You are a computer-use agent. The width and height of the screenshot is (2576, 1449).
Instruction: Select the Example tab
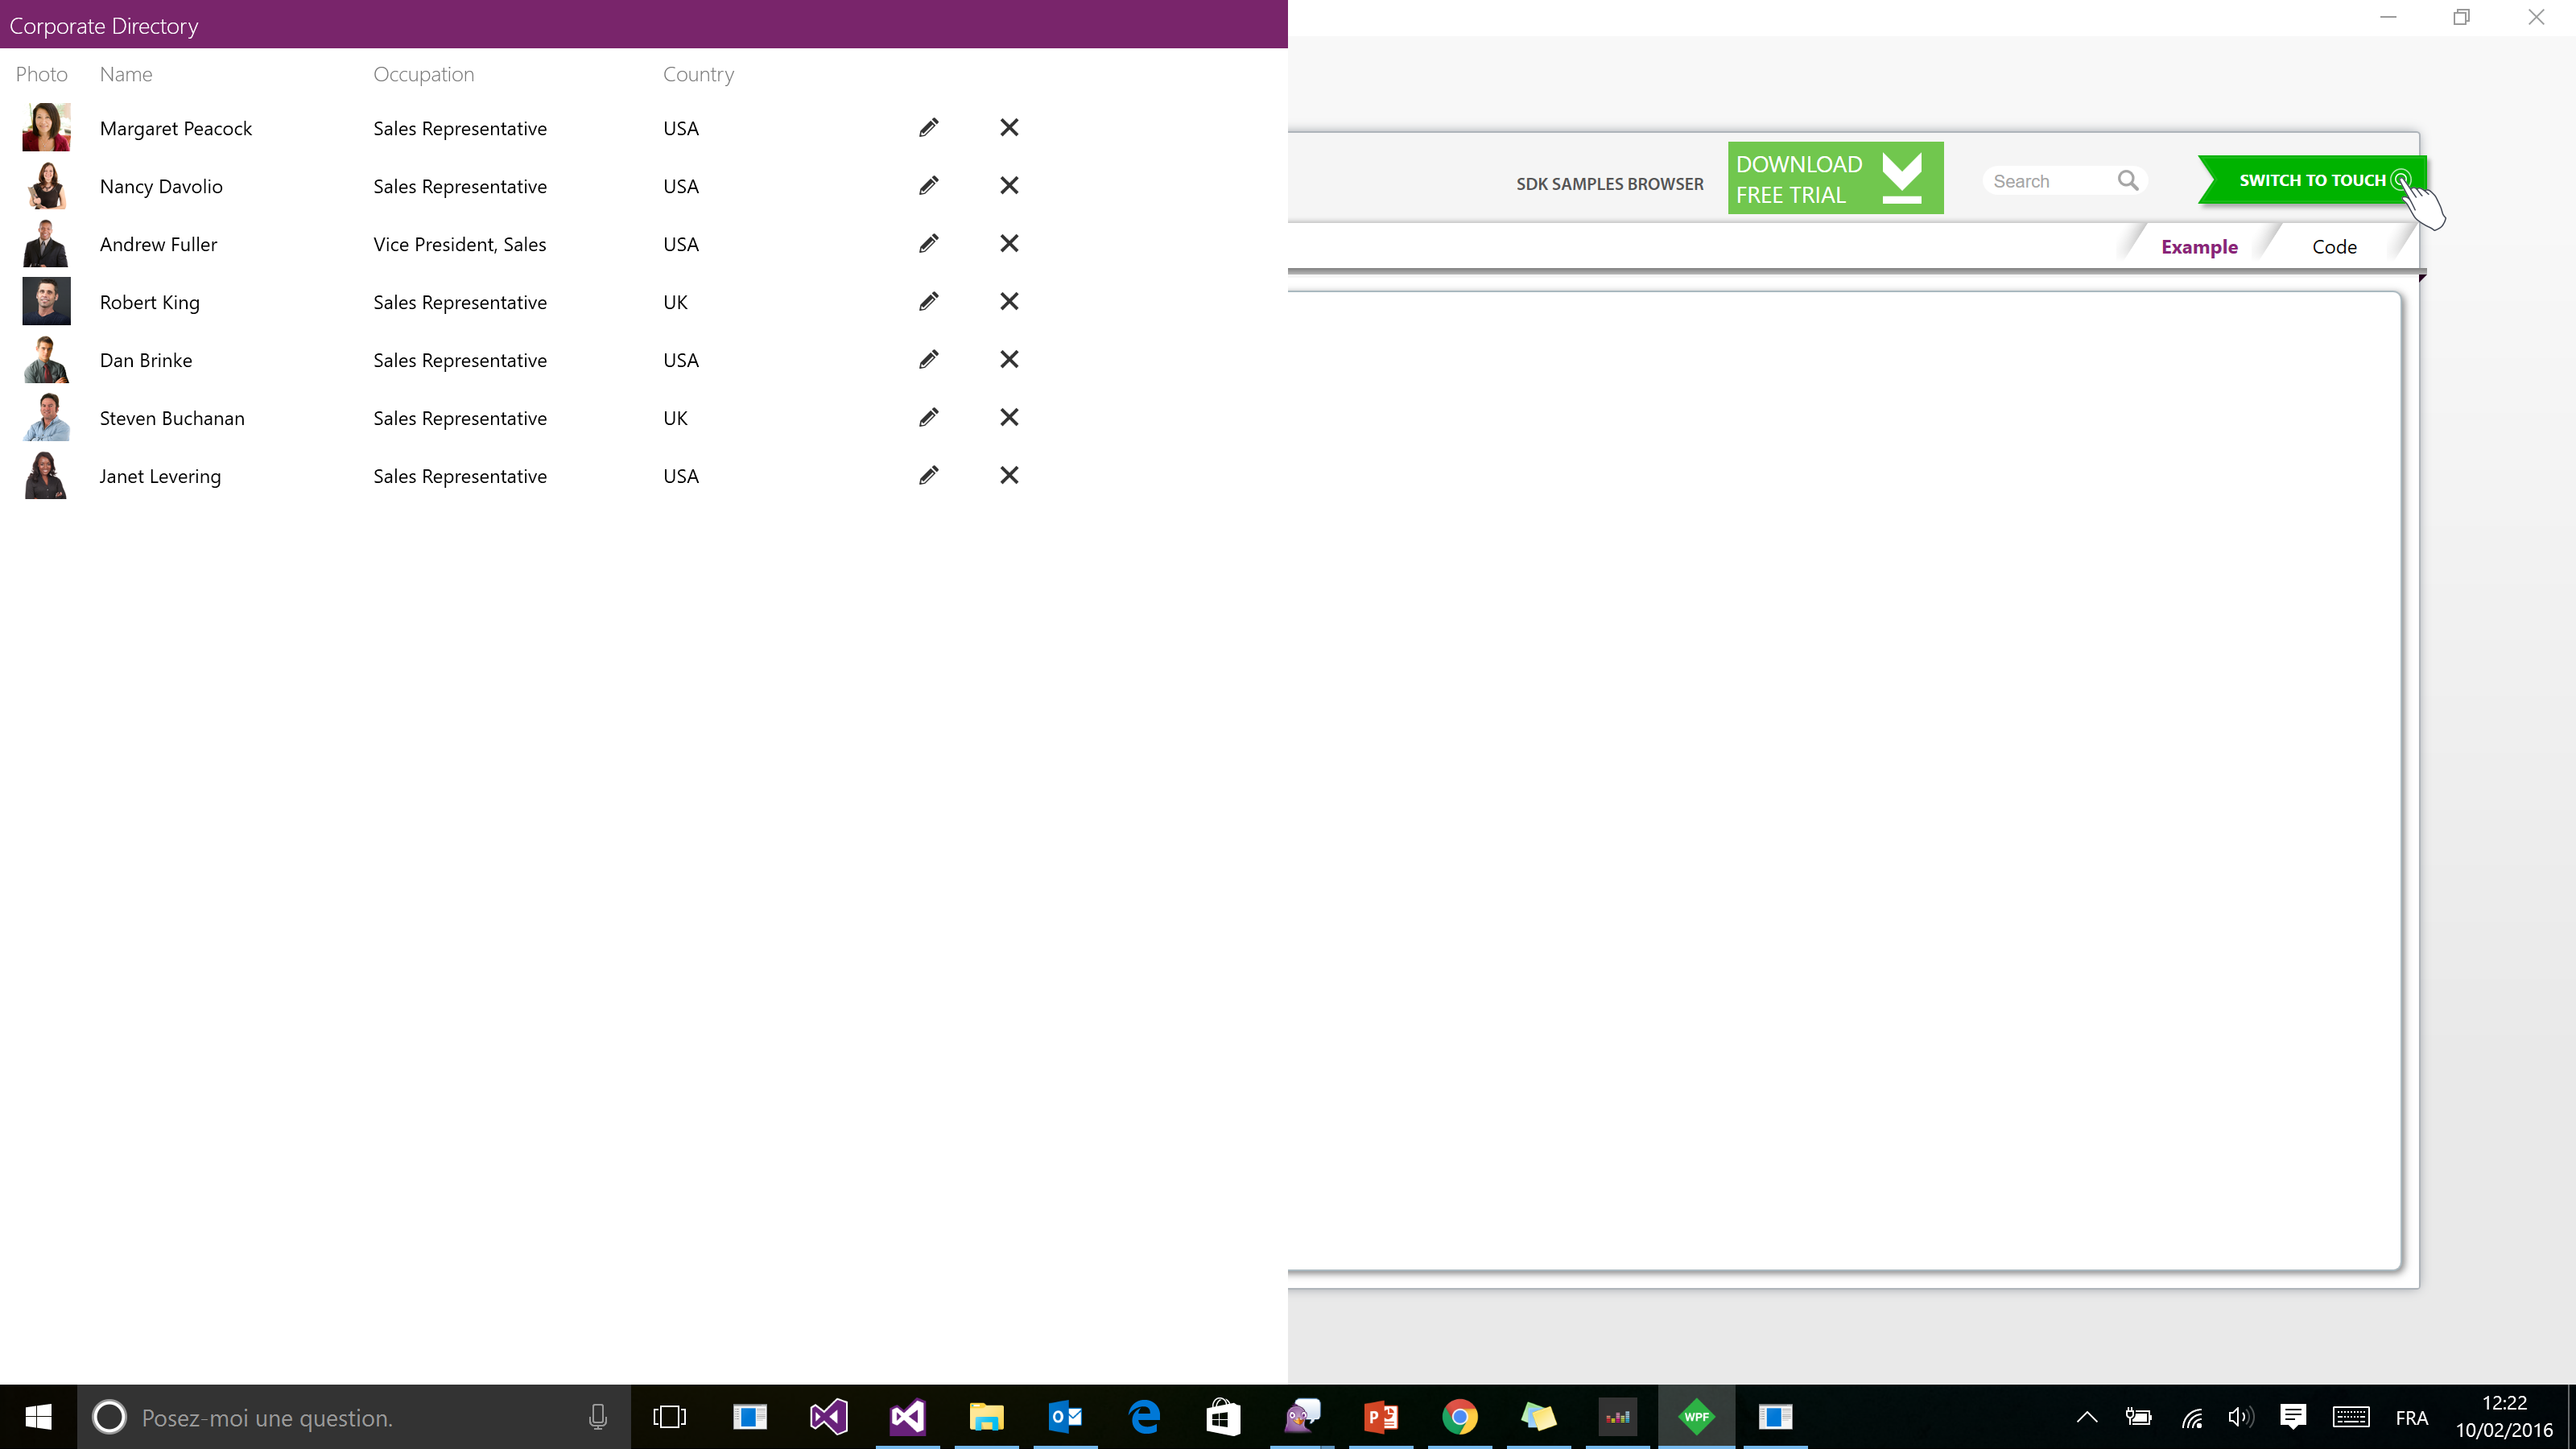[2198, 247]
